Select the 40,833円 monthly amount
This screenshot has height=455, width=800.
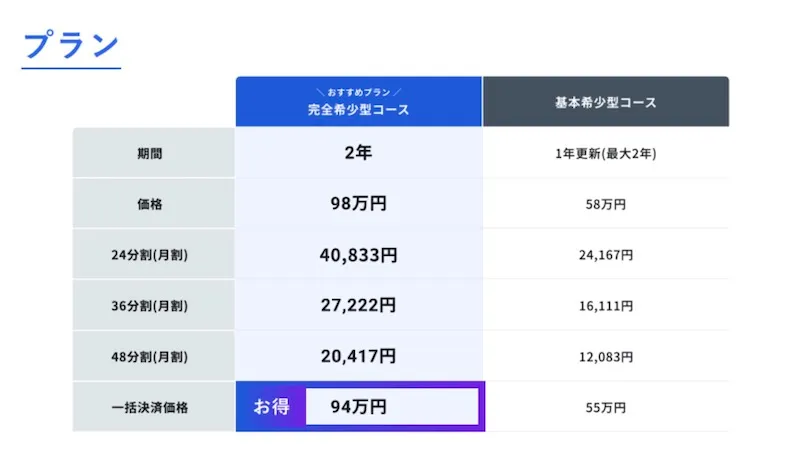click(358, 255)
